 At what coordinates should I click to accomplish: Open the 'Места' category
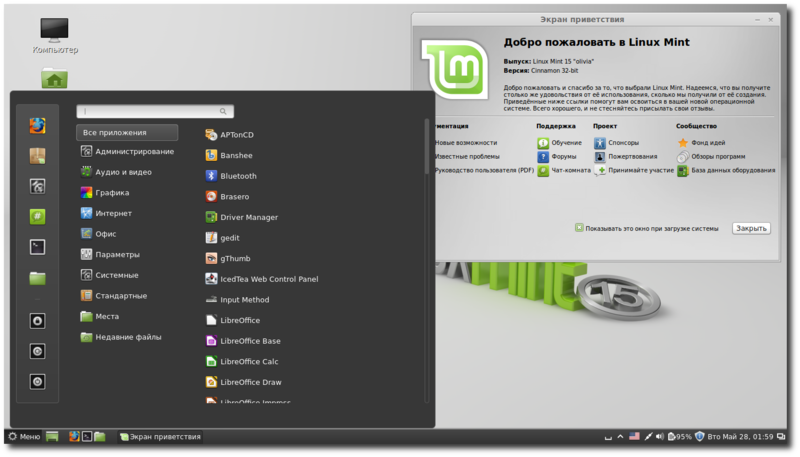tap(99, 316)
